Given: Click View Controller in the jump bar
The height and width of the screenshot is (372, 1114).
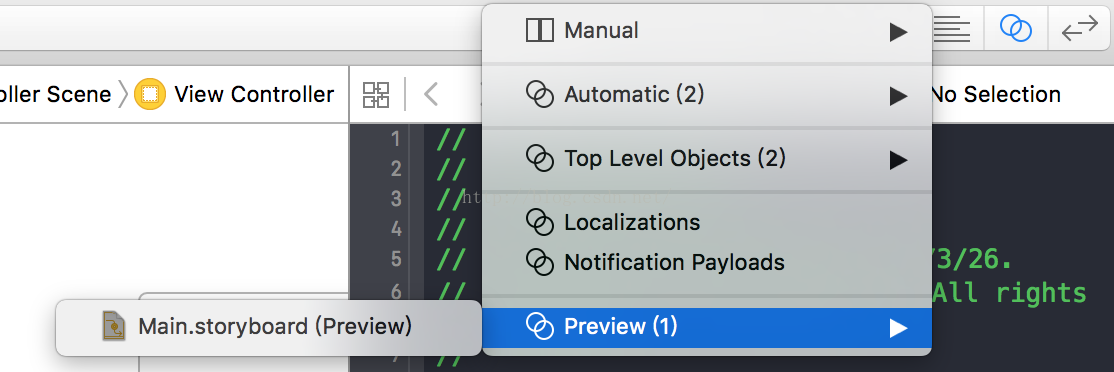Looking at the screenshot, I should (x=254, y=94).
